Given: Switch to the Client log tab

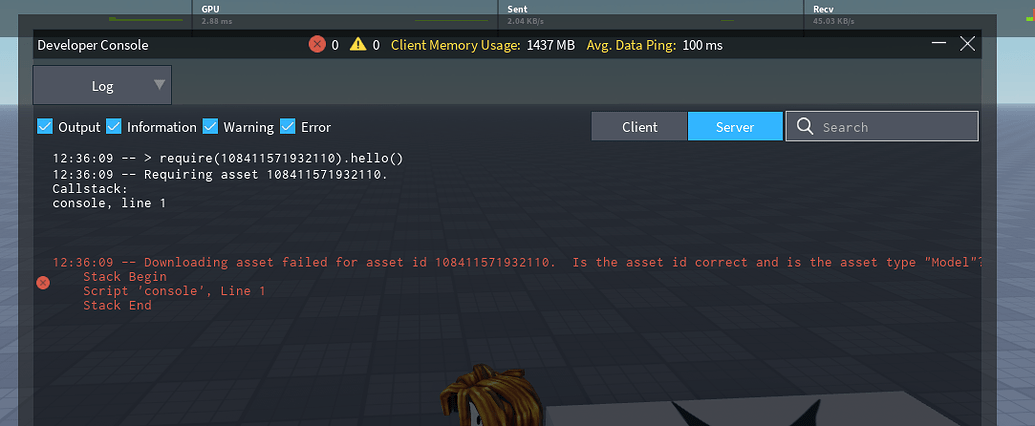Looking at the screenshot, I should (x=639, y=127).
